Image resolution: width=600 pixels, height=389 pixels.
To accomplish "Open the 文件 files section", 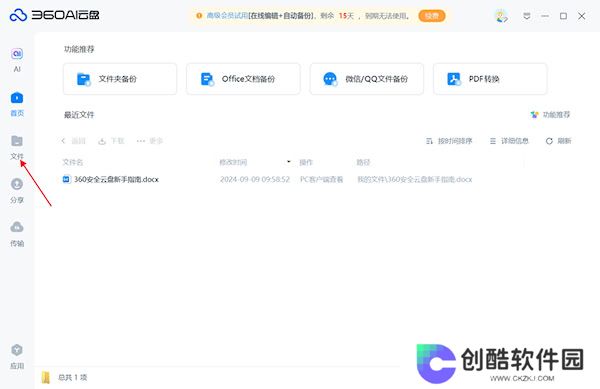I will 17,147.
